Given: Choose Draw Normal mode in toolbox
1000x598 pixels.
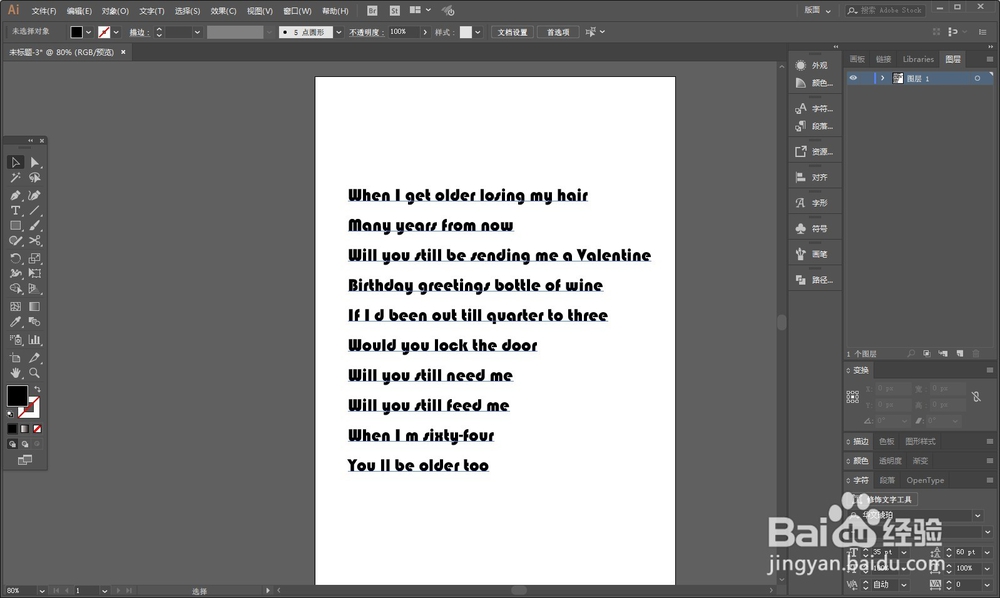Looking at the screenshot, I should coord(12,444).
